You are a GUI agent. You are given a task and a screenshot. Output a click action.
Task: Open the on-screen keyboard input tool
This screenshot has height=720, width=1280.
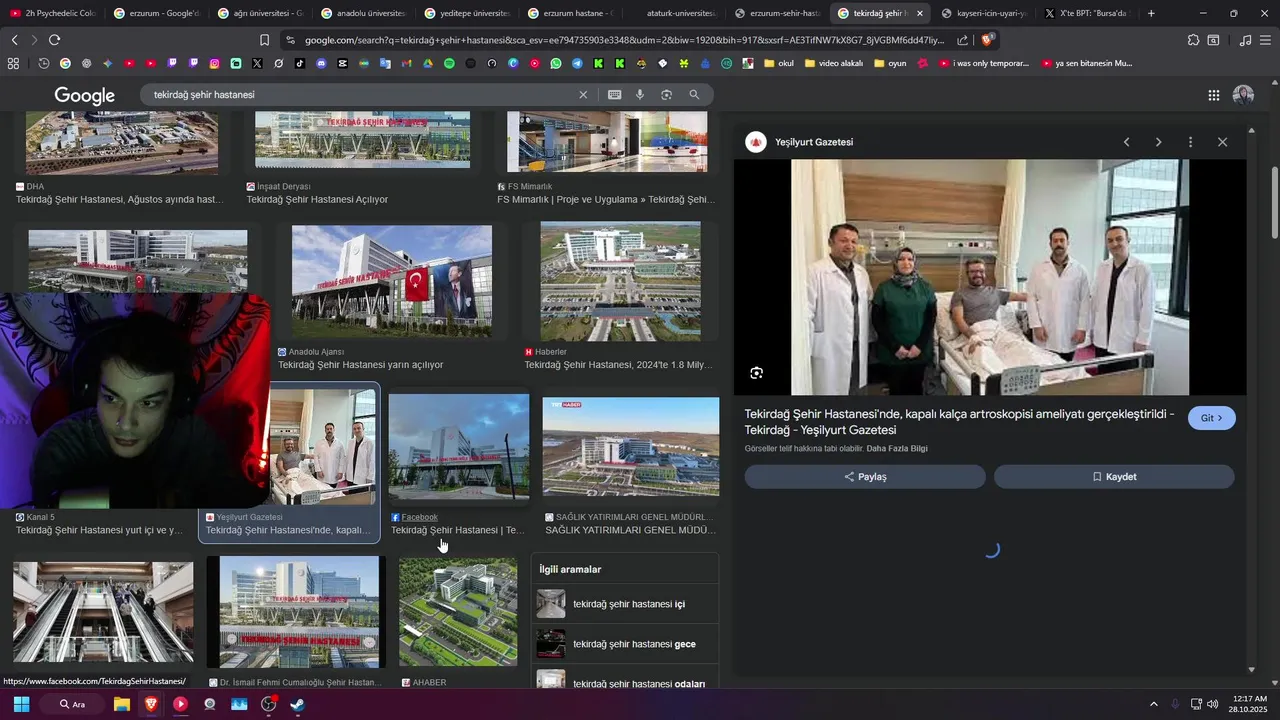pos(614,95)
